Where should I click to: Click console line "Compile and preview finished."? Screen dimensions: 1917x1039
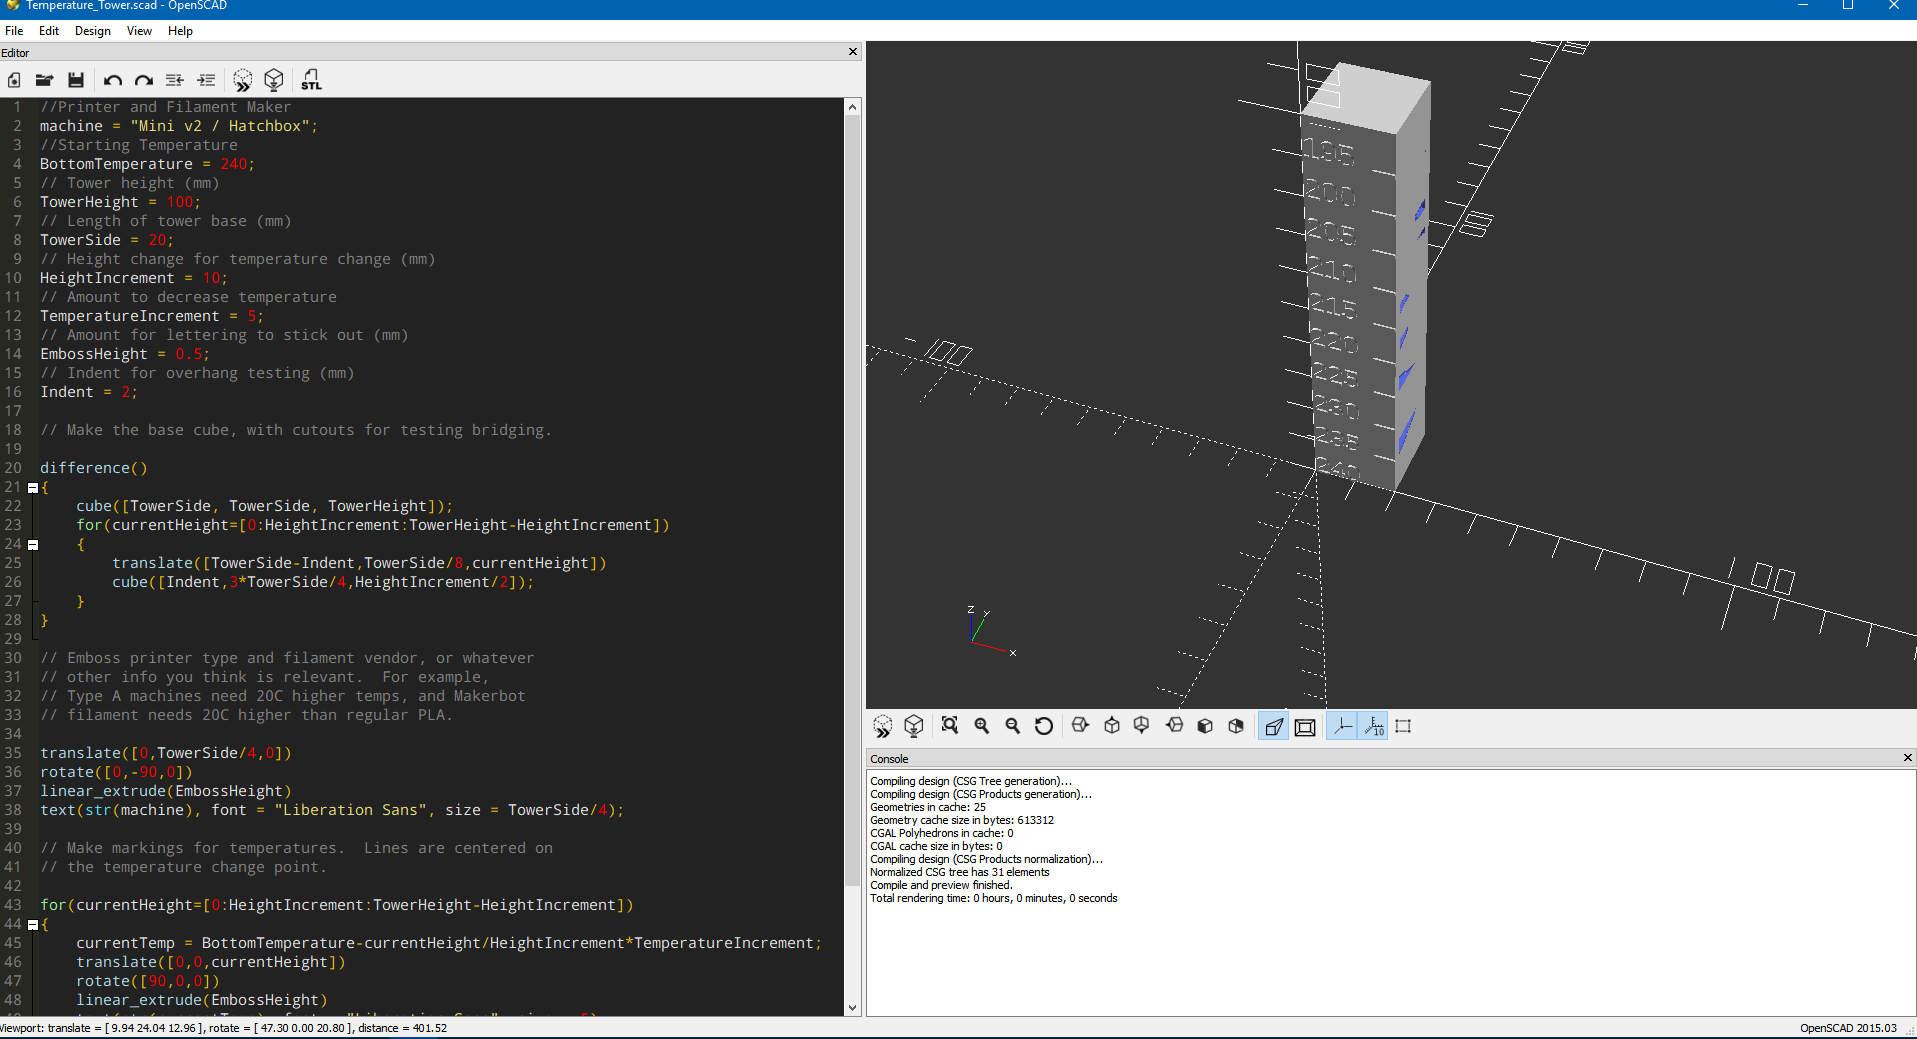click(x=941, y=885)
